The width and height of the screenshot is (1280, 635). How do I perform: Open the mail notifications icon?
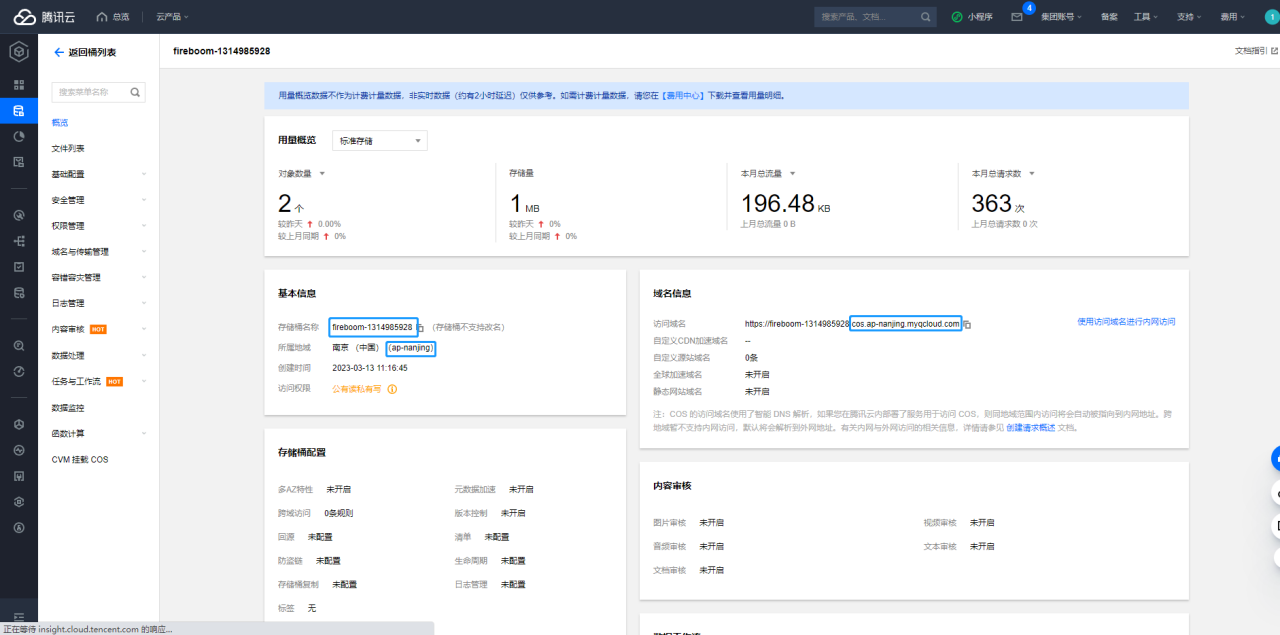pos(1016,17)
